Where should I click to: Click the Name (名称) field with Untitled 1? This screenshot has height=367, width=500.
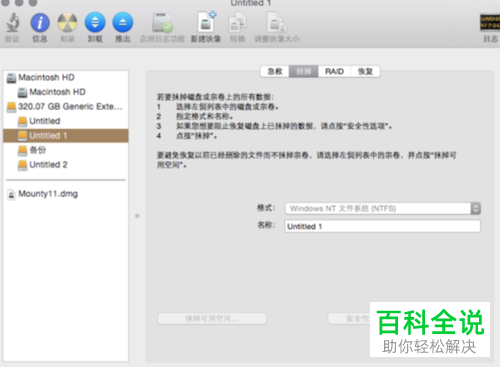[x=382, y=226]
